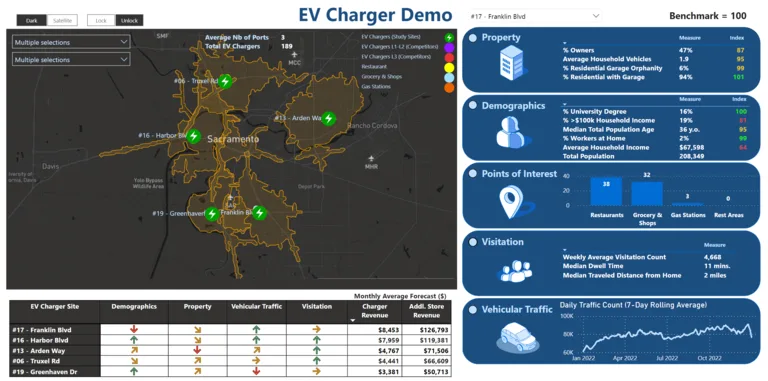Select the Unlock map option
Viewport: 768px width, 381px height.
pyautogui.click(x=130, y=21)
